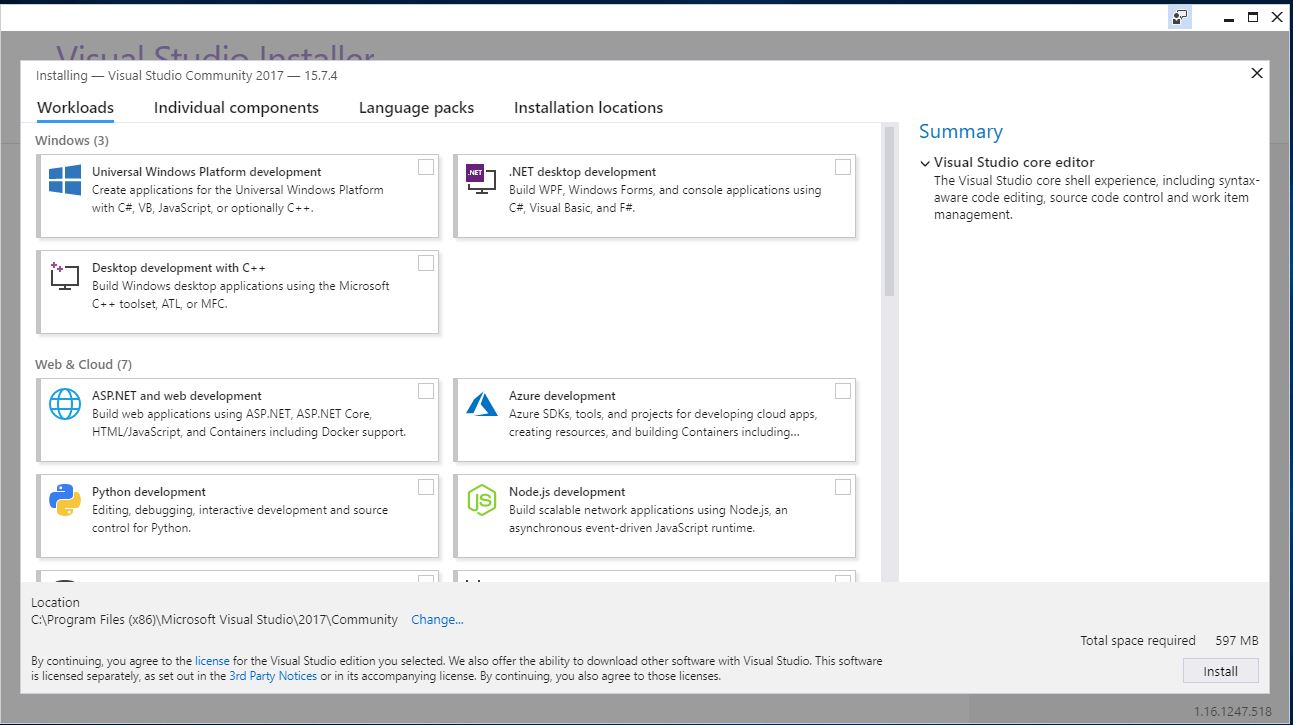Click the ASP.NET globe icon
This screenshot has width=1293, height=725.
(65, 404)
